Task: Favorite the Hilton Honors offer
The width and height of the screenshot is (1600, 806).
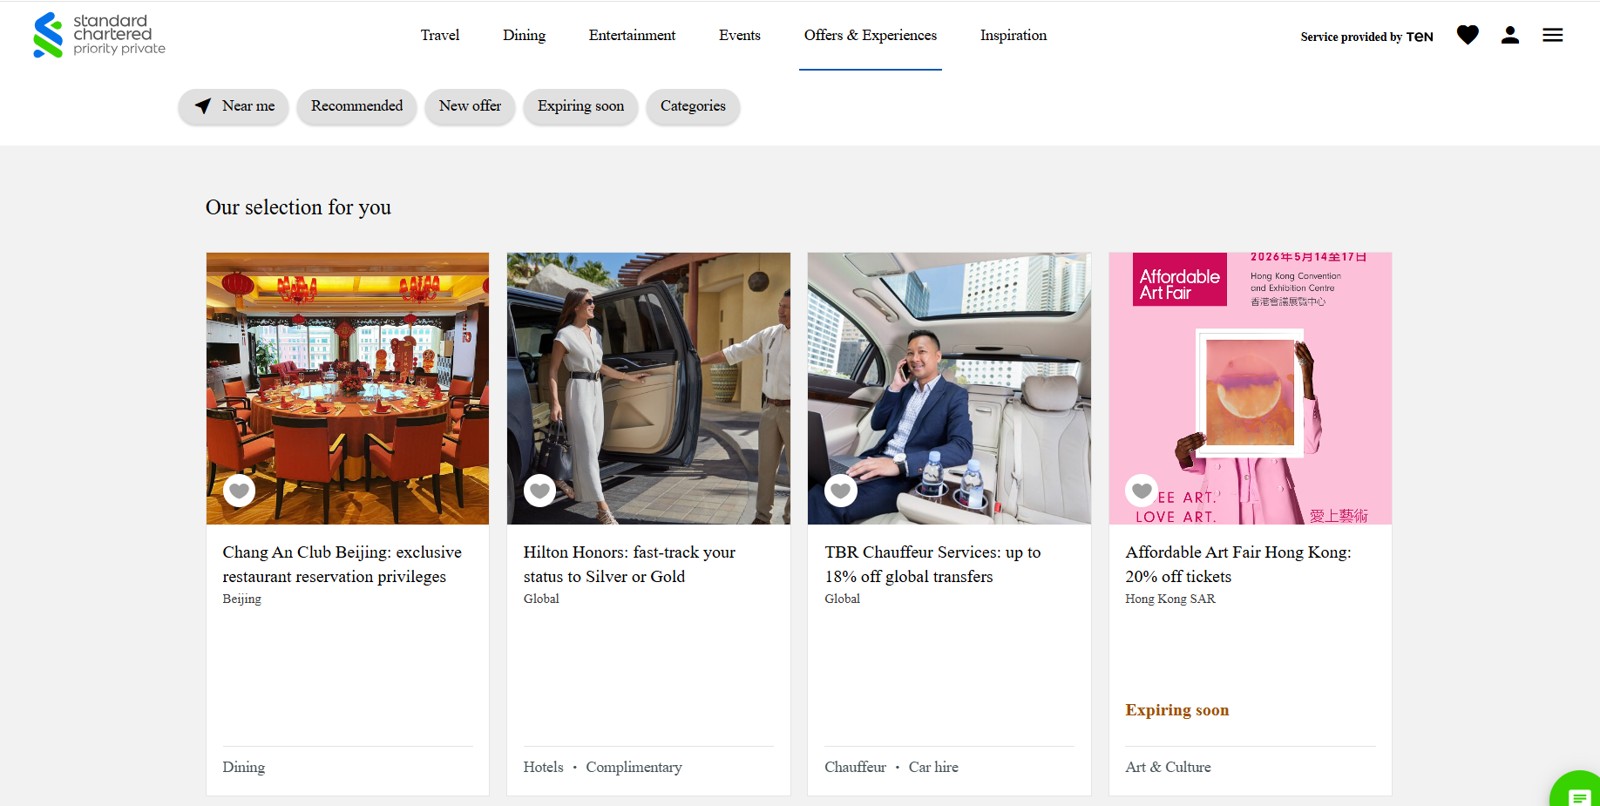Action: [540, 490]
